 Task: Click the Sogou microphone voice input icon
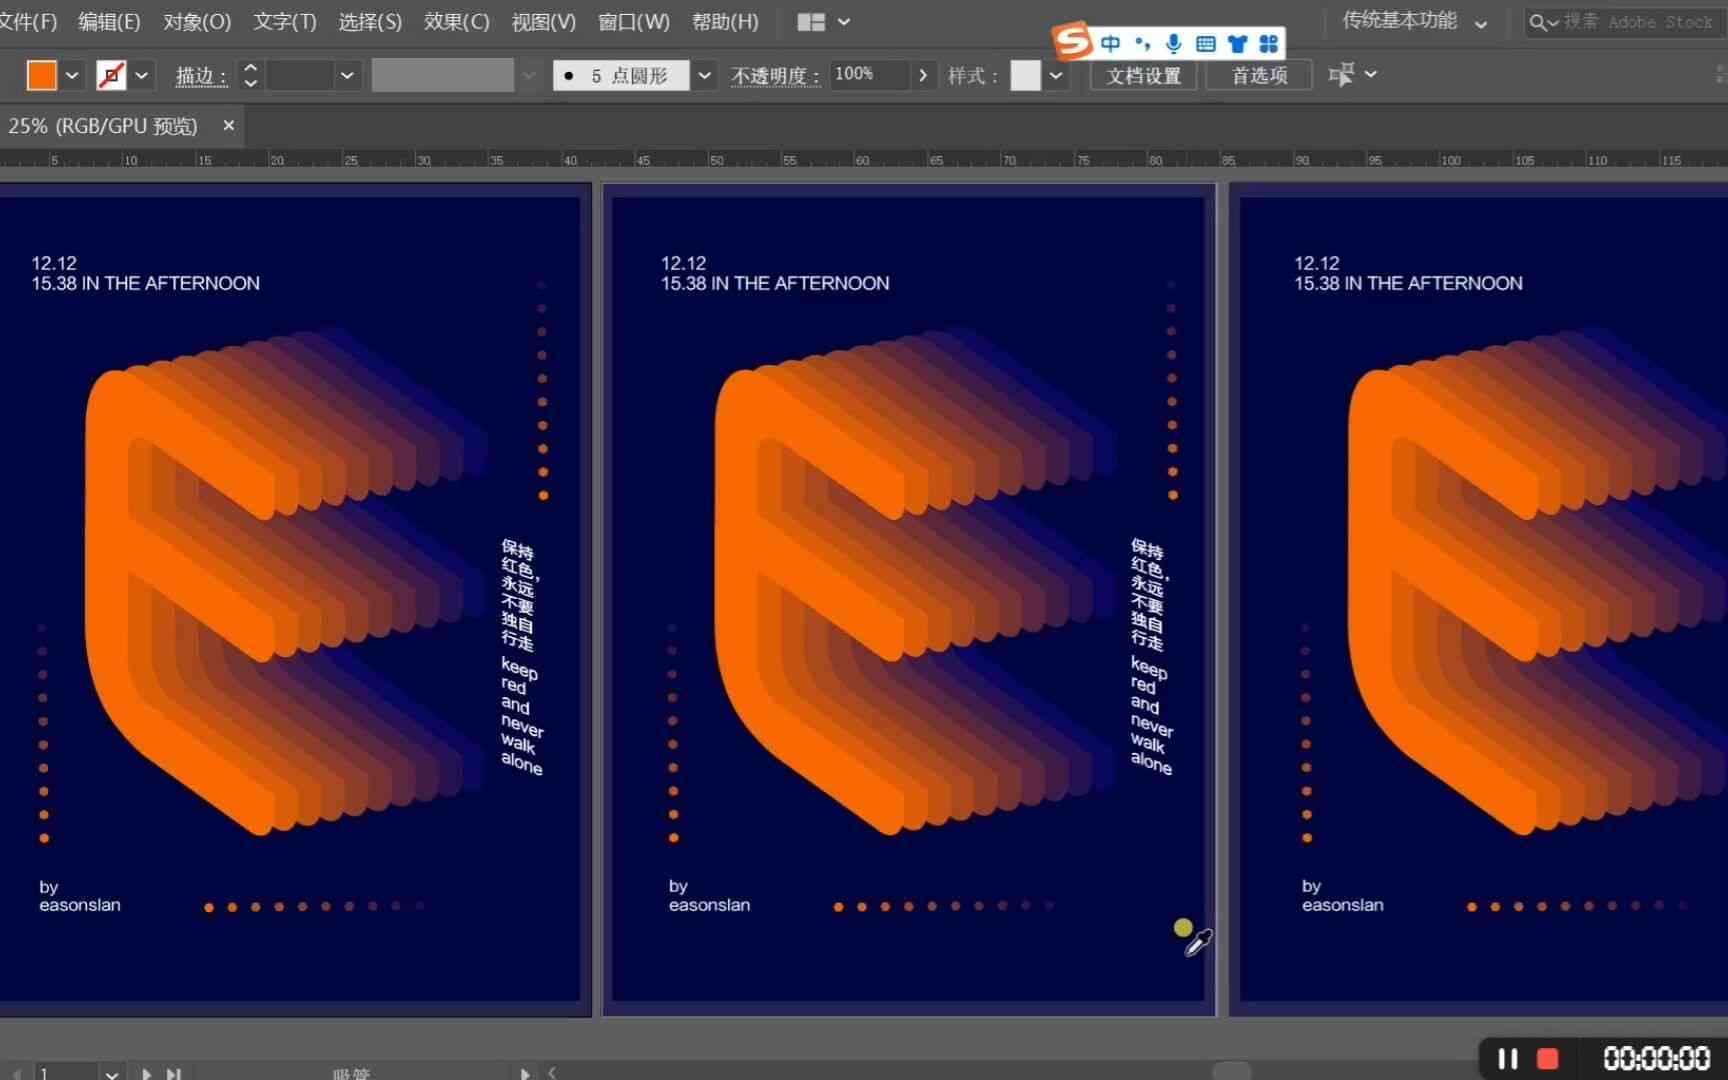click(x=1174, y=43)
